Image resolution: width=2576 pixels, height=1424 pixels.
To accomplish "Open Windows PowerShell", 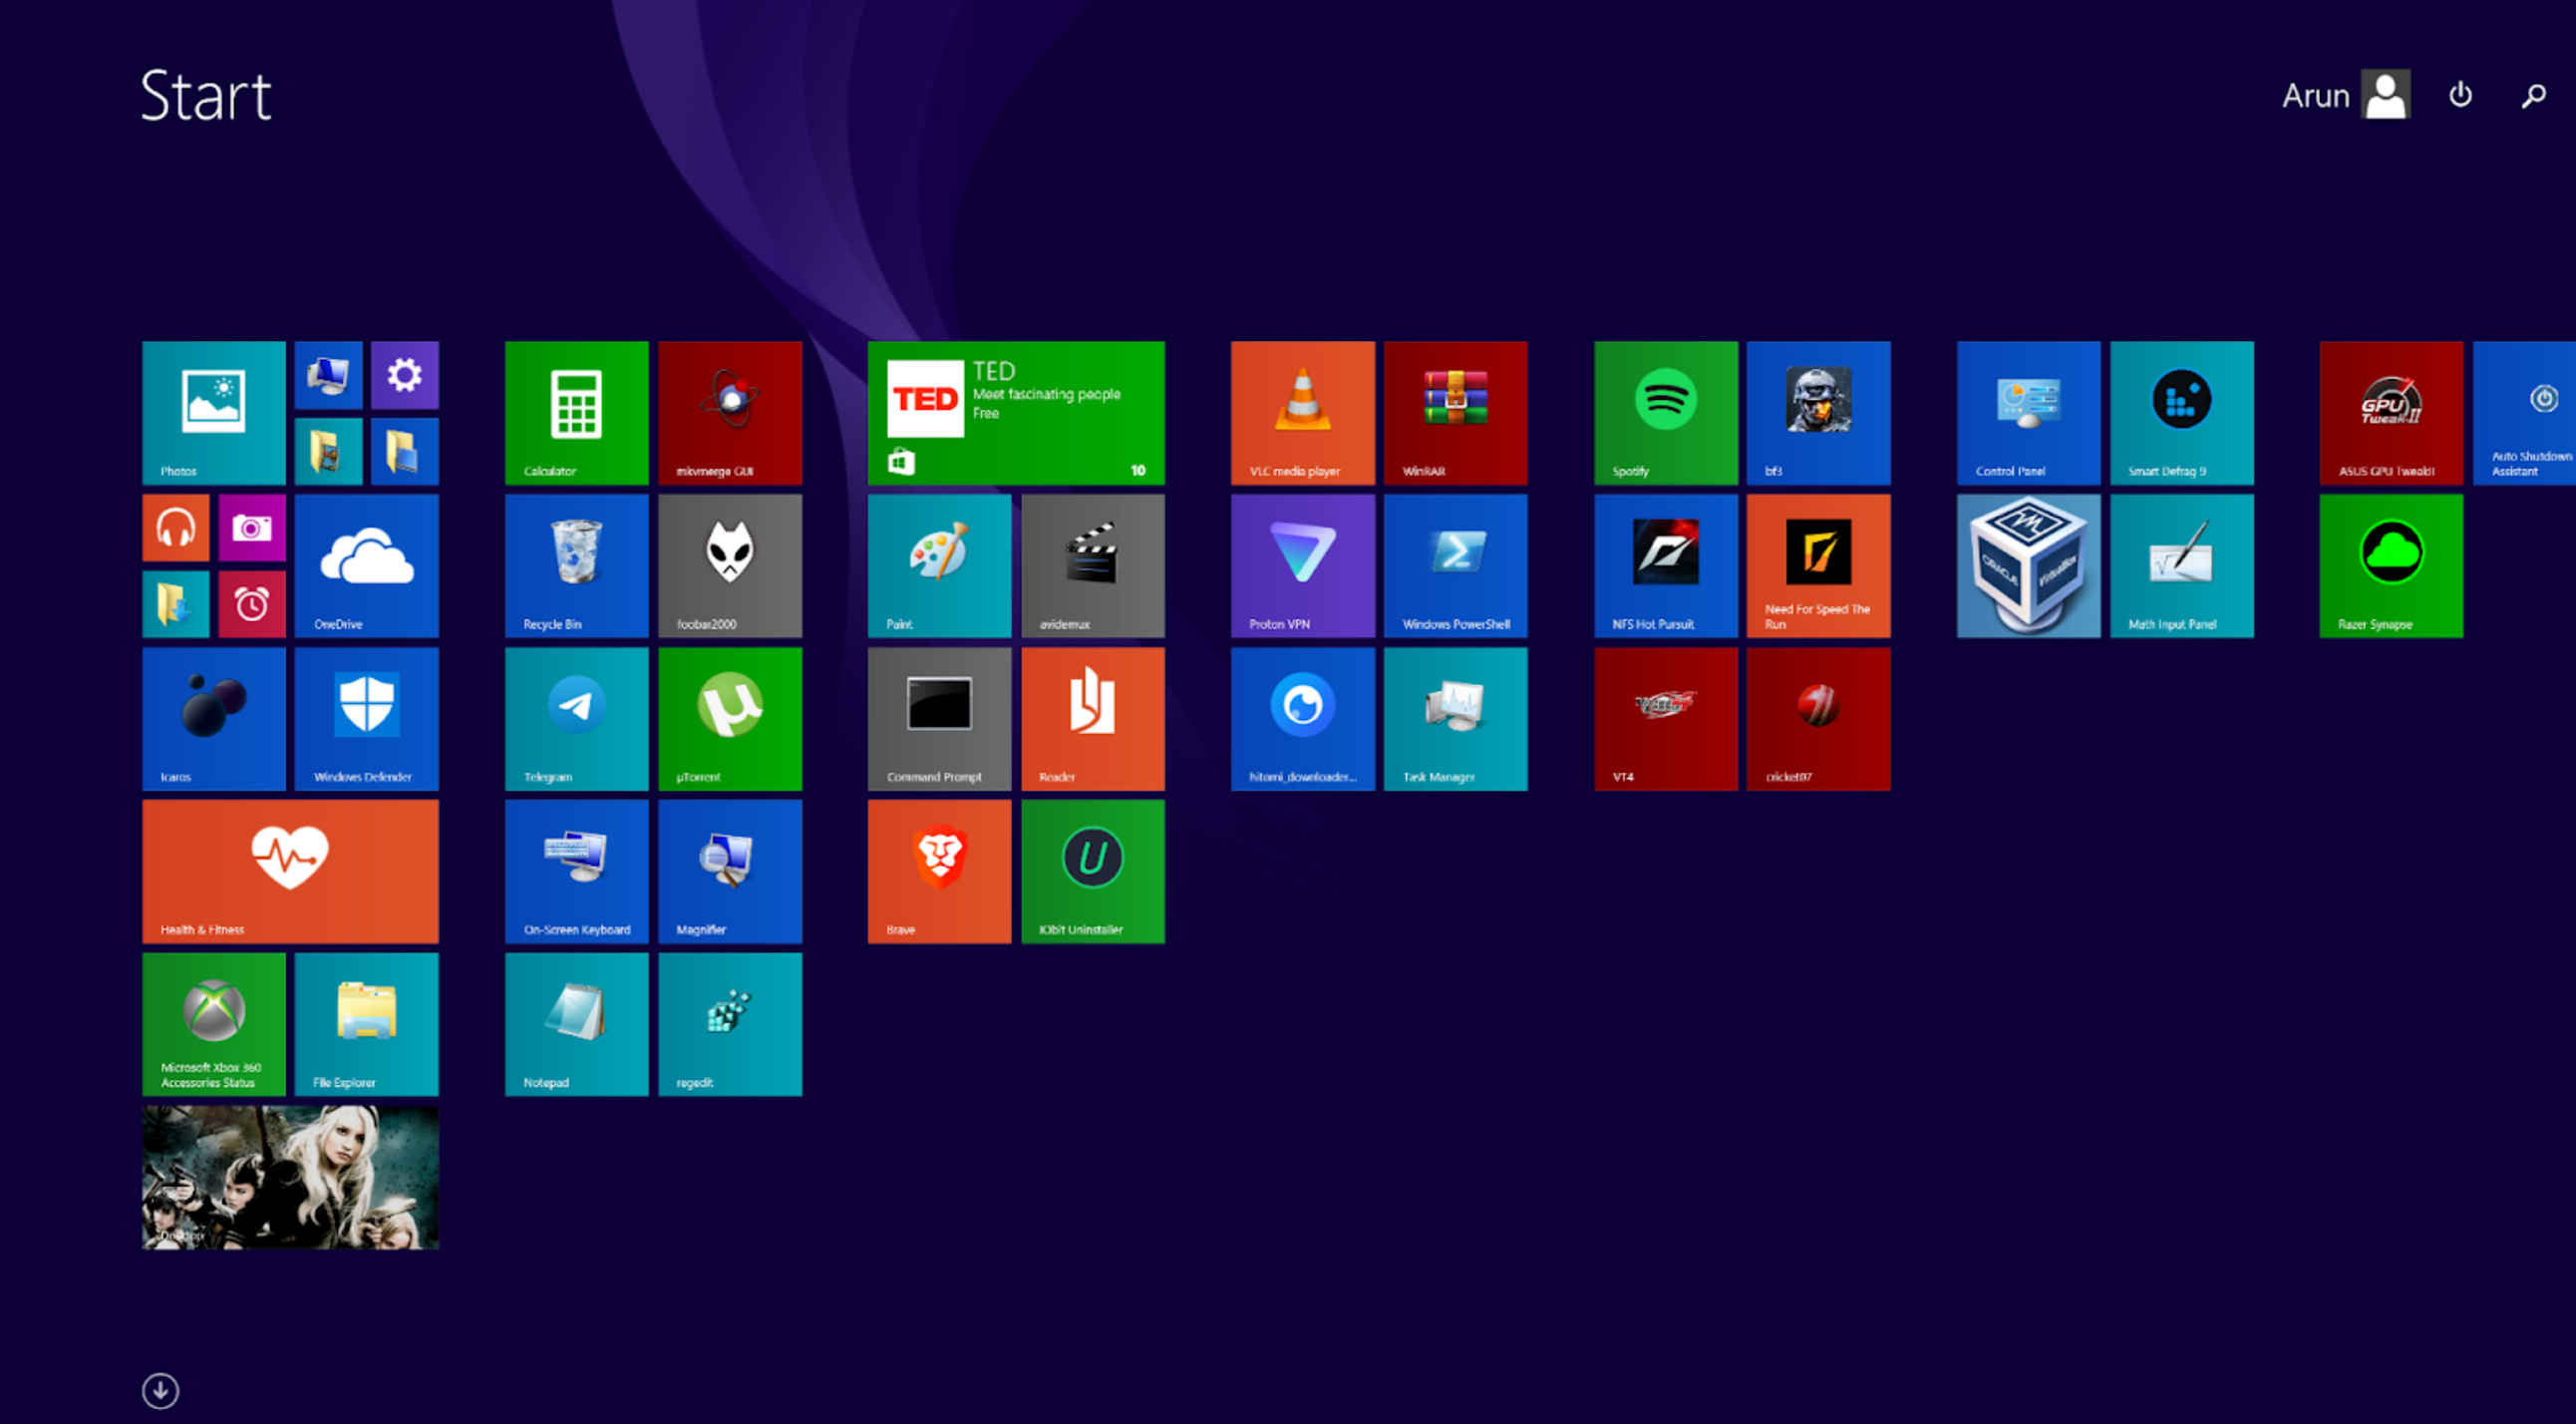I will coord(1455,565).
